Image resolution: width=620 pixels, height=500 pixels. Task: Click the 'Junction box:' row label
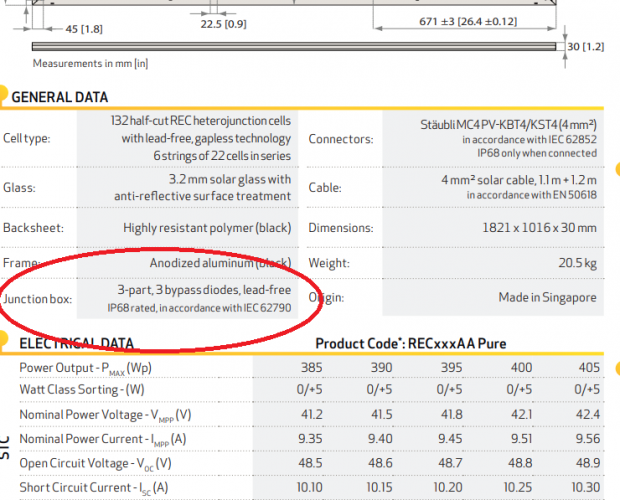tap(38, 298)
